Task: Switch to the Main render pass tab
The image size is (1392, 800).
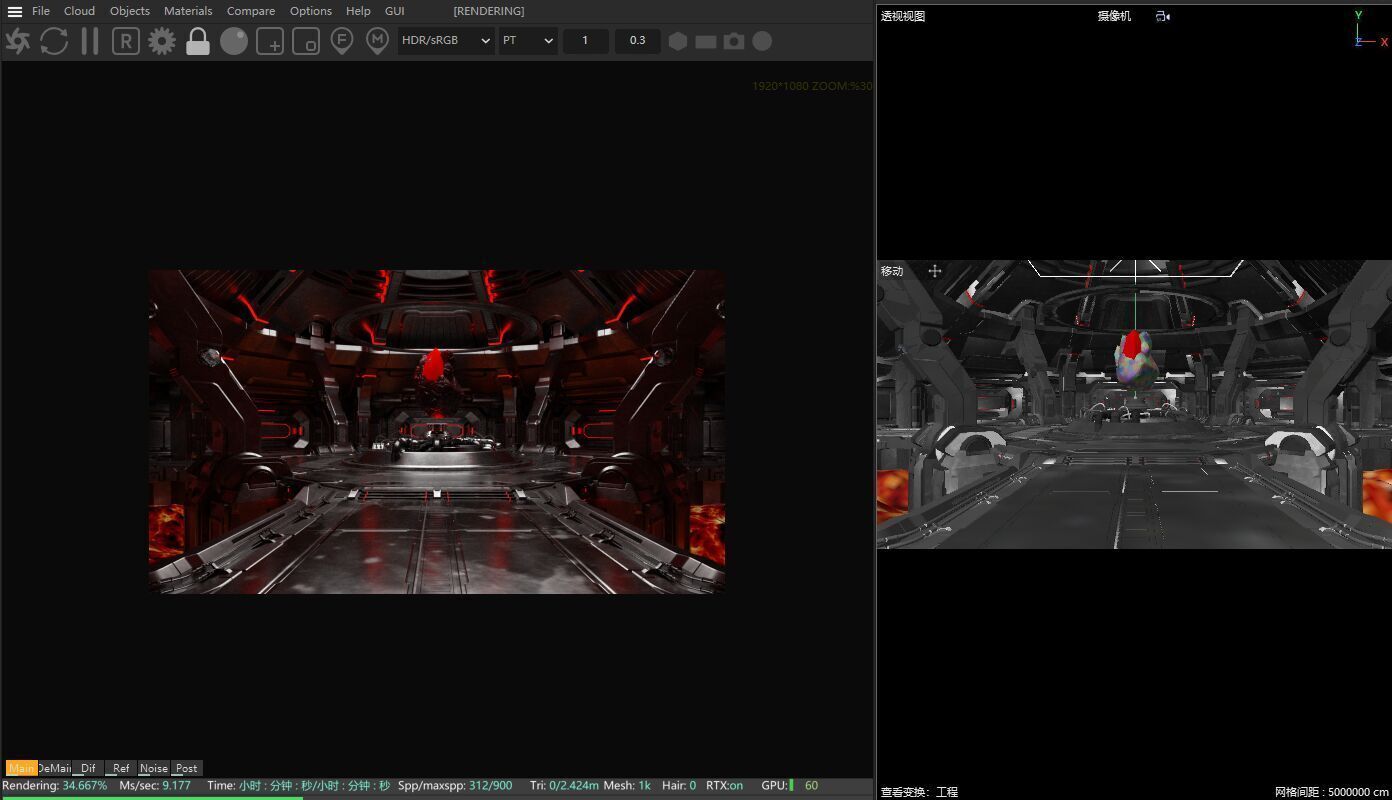Action: click(x=22, y=768)
